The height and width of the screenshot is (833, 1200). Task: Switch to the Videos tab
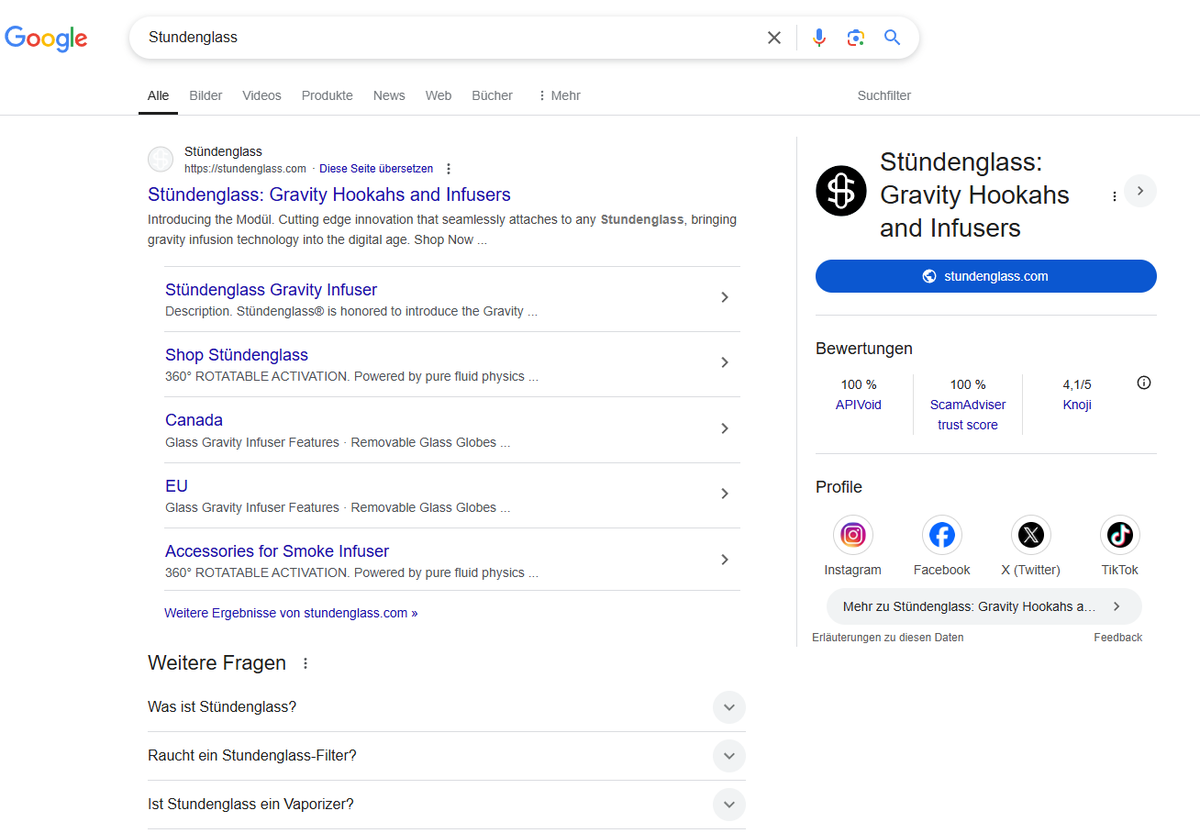(262, 96)
